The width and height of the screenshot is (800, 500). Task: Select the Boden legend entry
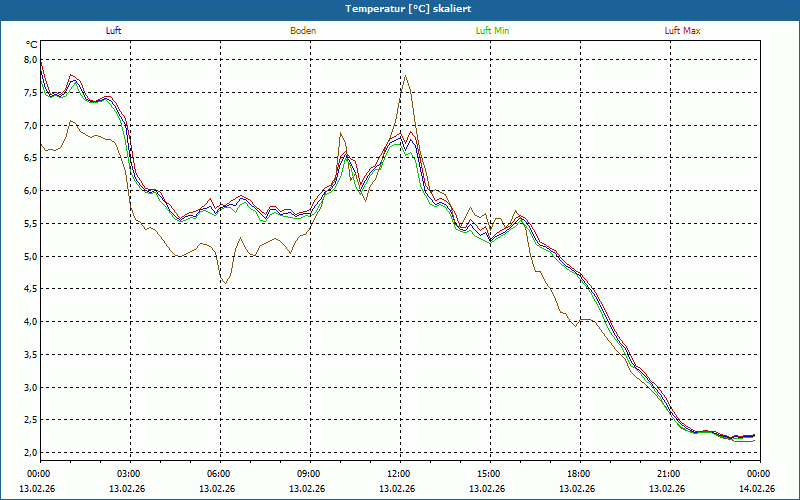pyautogui.click(x=303, y=31)
